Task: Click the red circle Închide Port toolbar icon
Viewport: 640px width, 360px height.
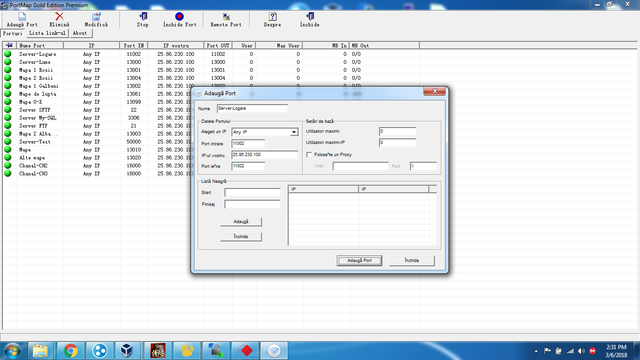Action: (x=179, y=16)
